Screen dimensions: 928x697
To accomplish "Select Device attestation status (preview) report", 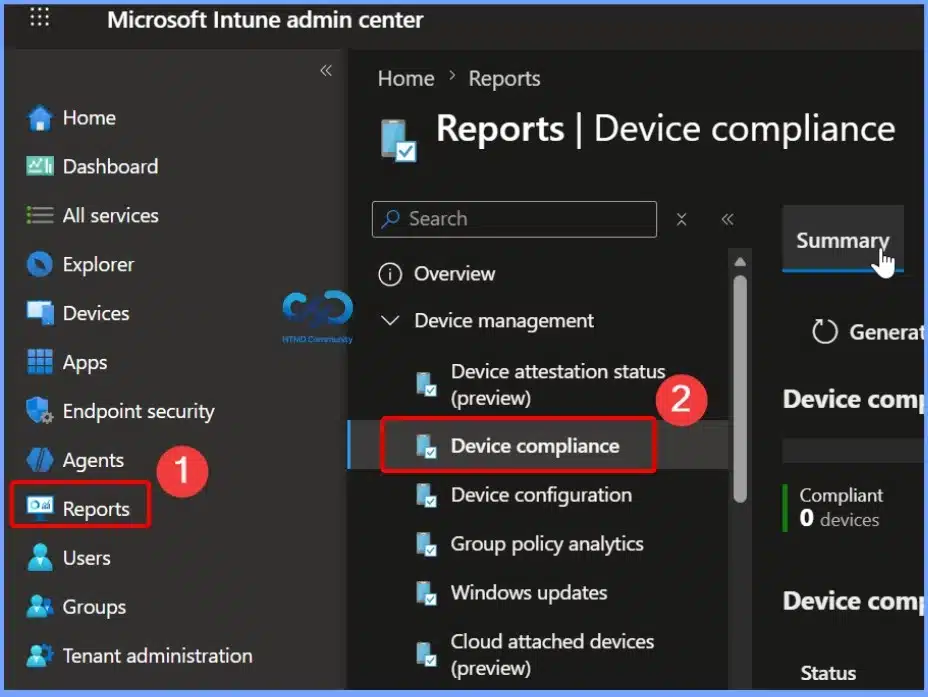I will click(558, 385).
